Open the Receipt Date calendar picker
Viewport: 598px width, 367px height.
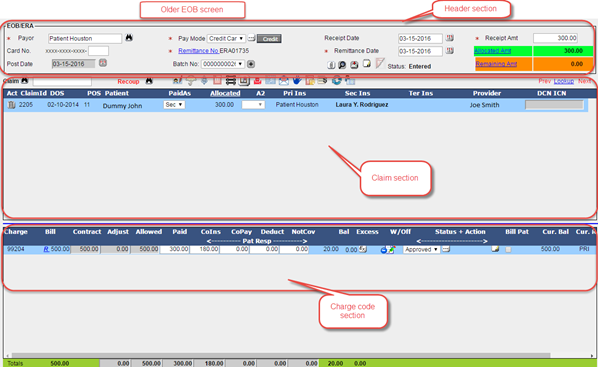tap(450, 38)
